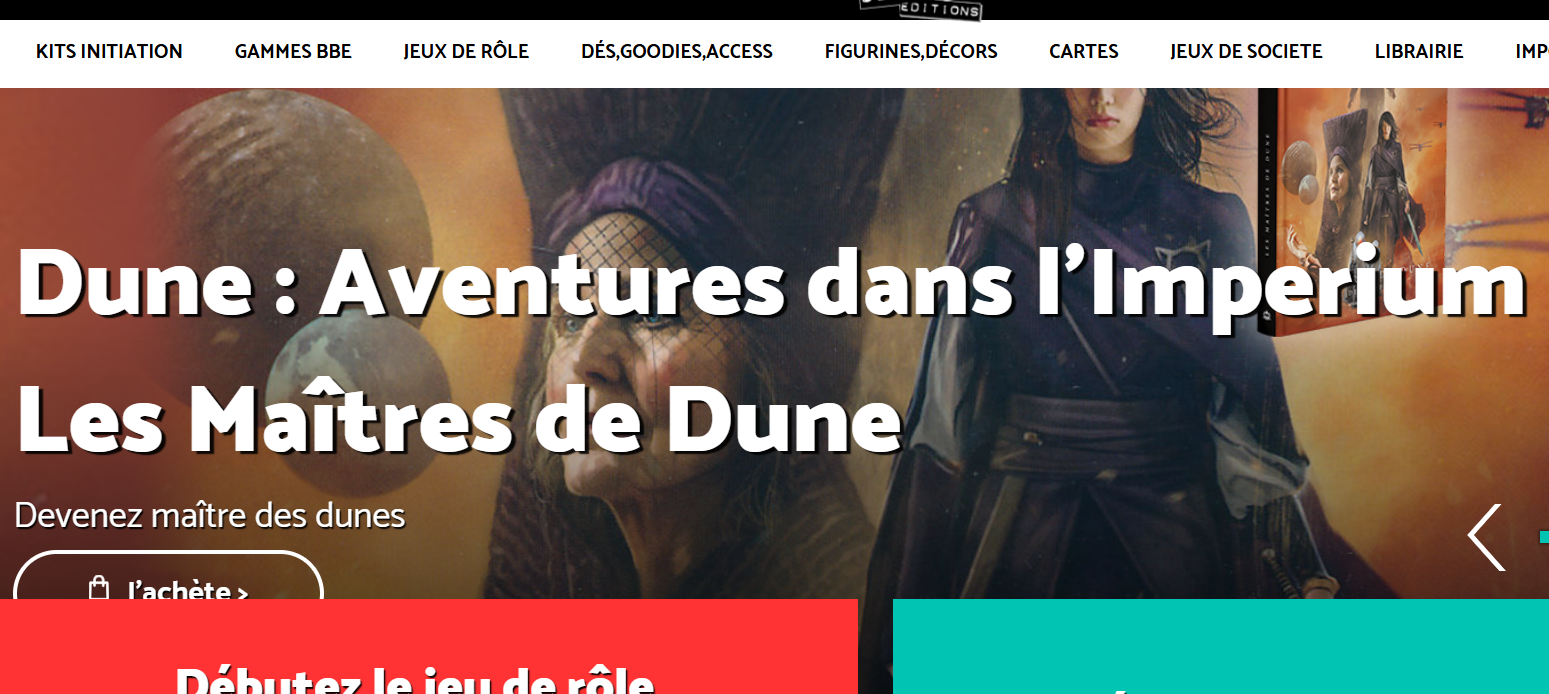Expand the Jeux de Rôle menu
1549x694 pixels.
466,51
